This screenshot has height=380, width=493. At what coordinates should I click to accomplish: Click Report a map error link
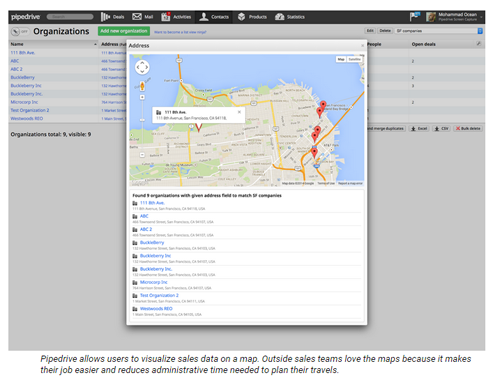click(x=350, y=183)
